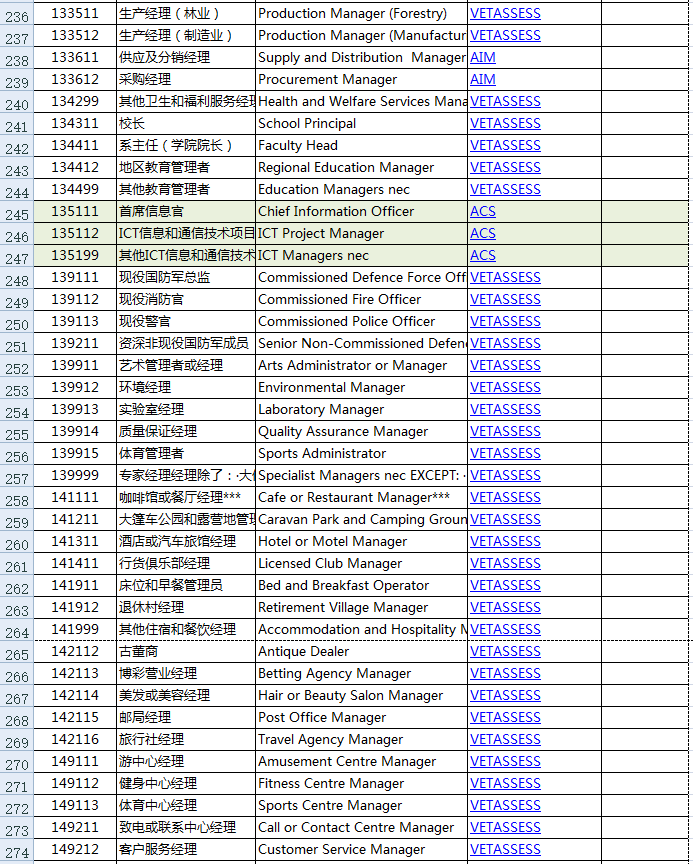Select the '邮局经理' cell
The width and height of the screenshot is (693, 864).
tap(186, 717)
